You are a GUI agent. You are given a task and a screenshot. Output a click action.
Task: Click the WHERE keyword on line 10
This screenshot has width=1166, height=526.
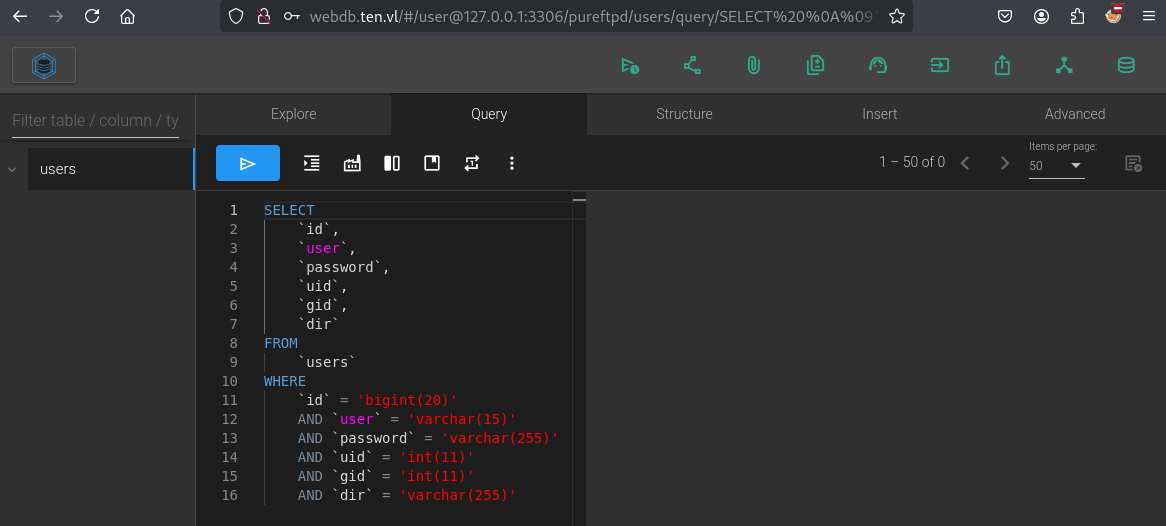pos(285,381)
